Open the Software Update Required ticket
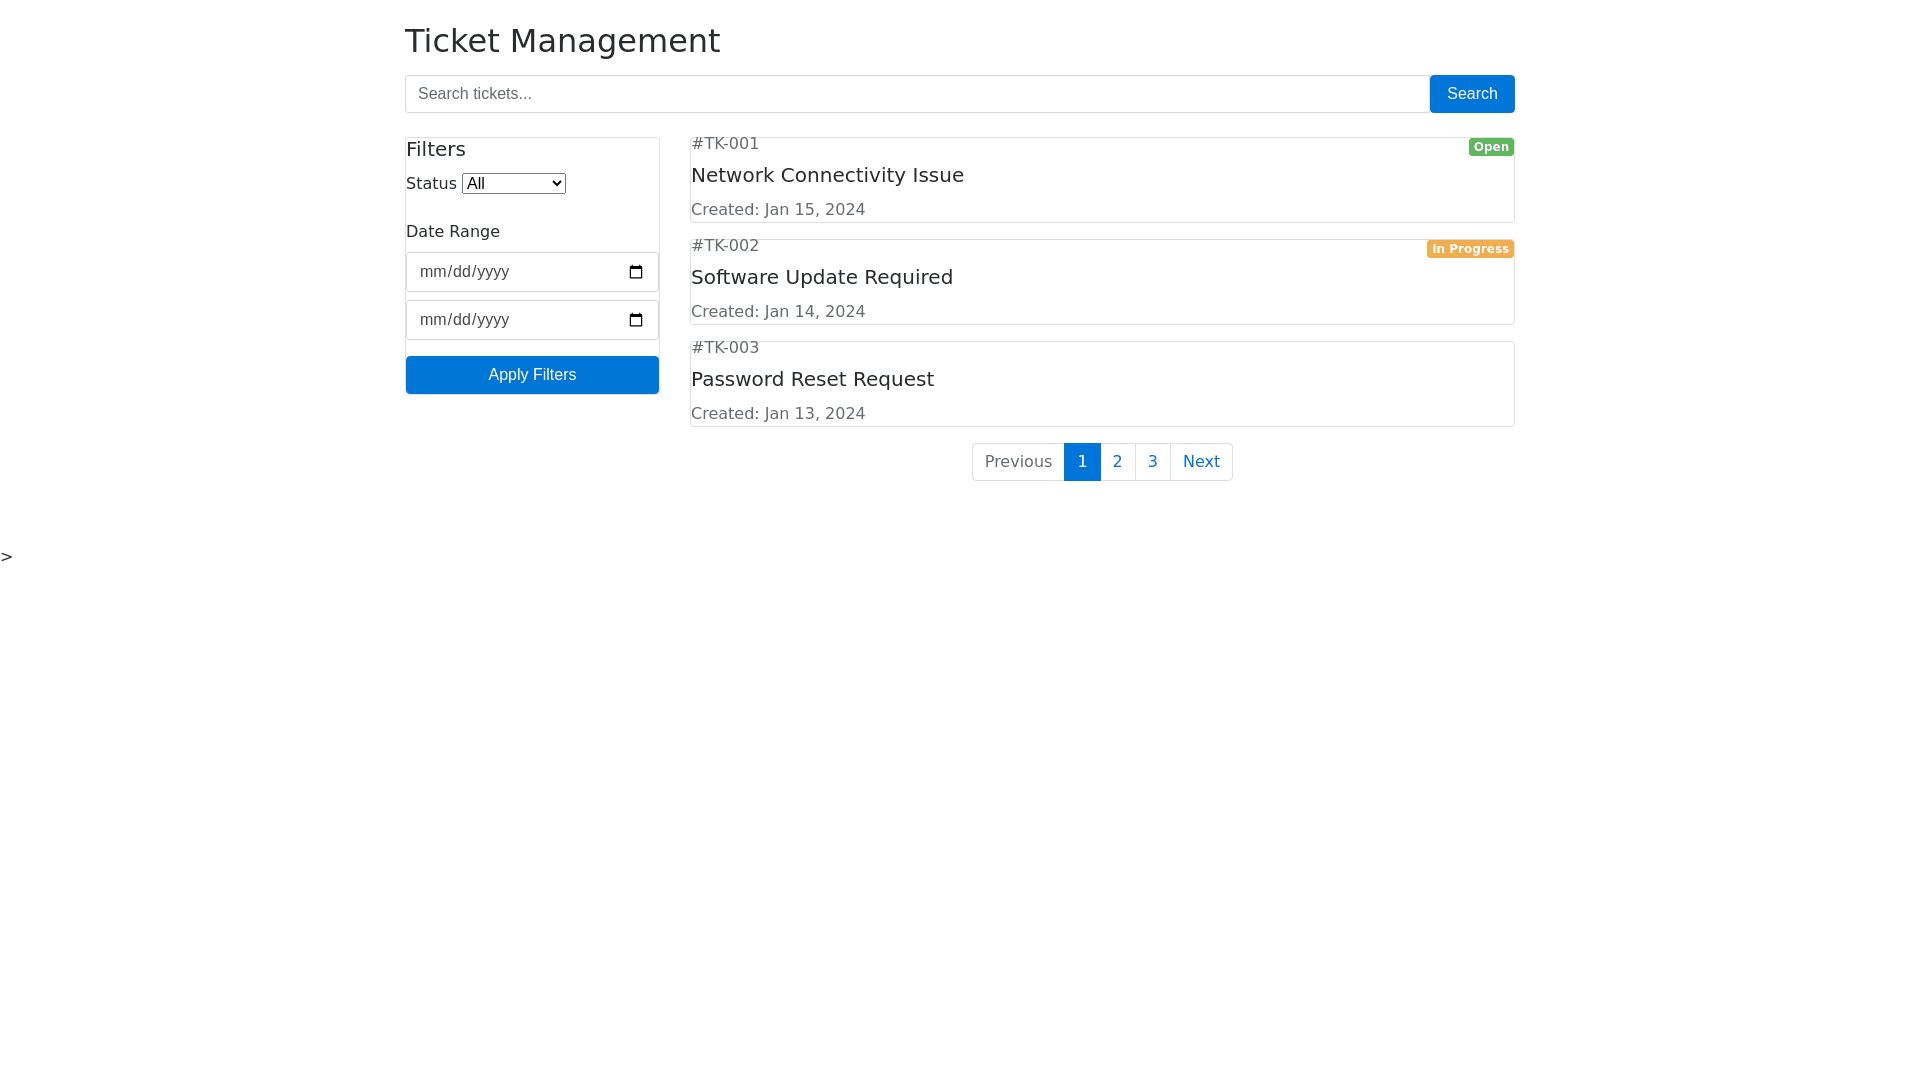Image resolution: width=1920 pixels, height=1080 pixels. click(821, 277)
